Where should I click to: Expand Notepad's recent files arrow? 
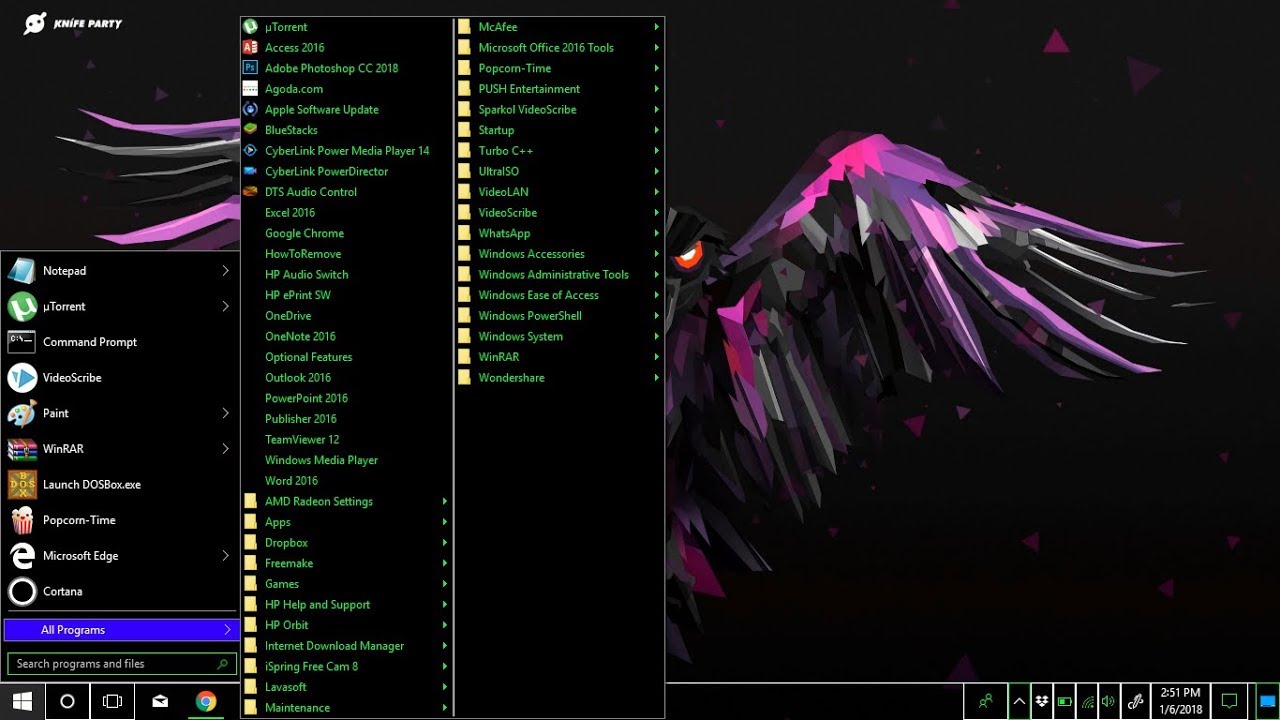tap(225, 271)
